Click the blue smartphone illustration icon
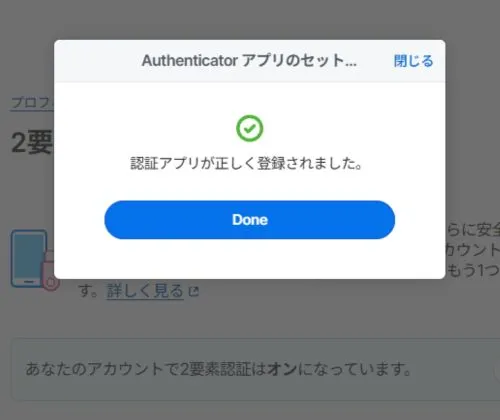This screenshot has width=500, height=420. [29, 258]
